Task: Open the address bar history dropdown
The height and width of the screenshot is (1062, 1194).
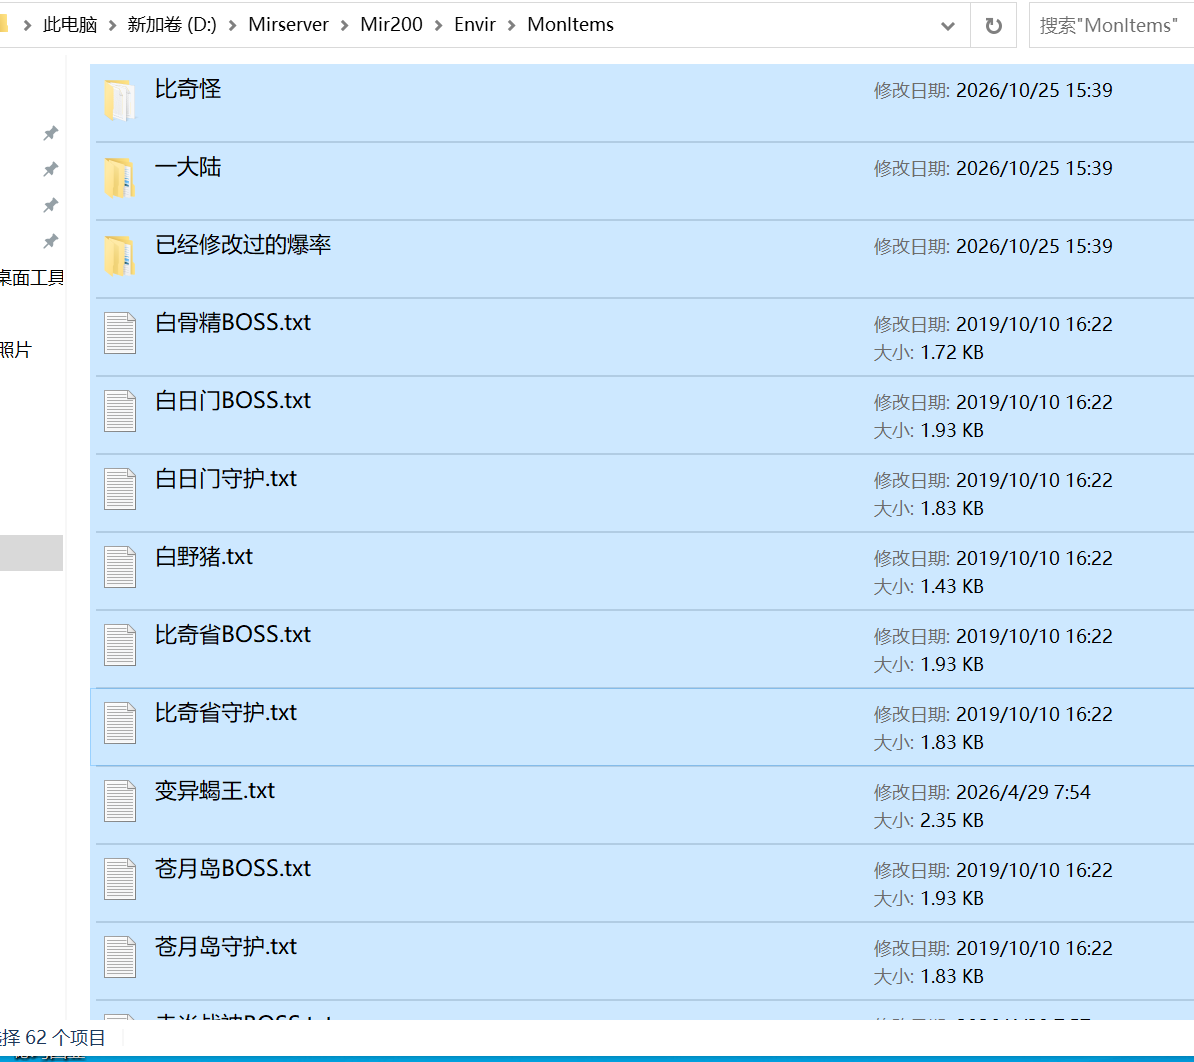Action: tap(947, 26)
